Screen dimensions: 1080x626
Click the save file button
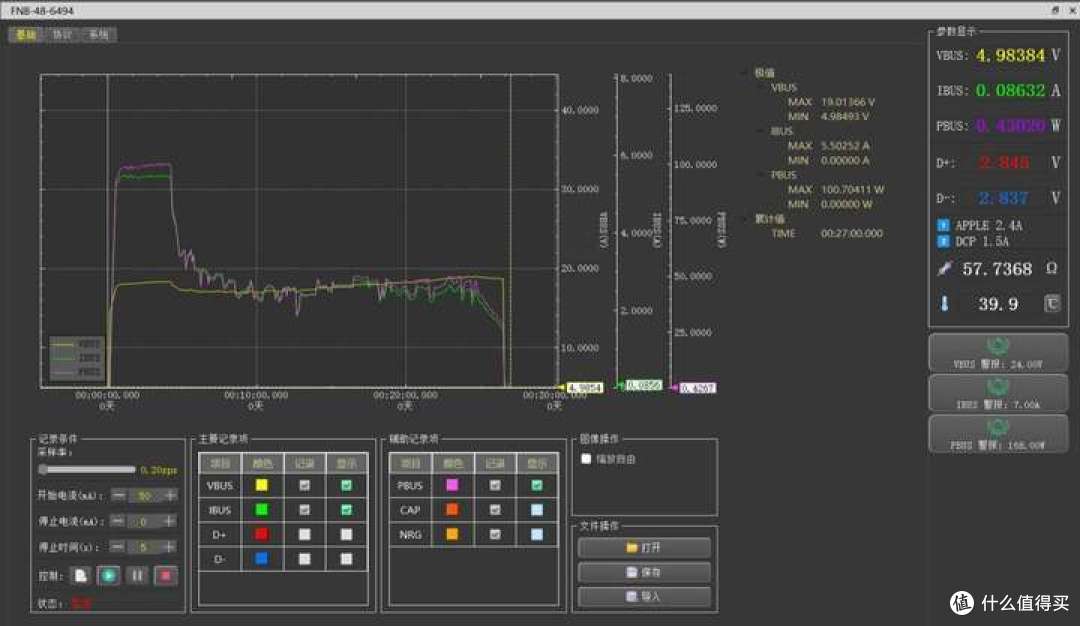[x=644, y=572]
